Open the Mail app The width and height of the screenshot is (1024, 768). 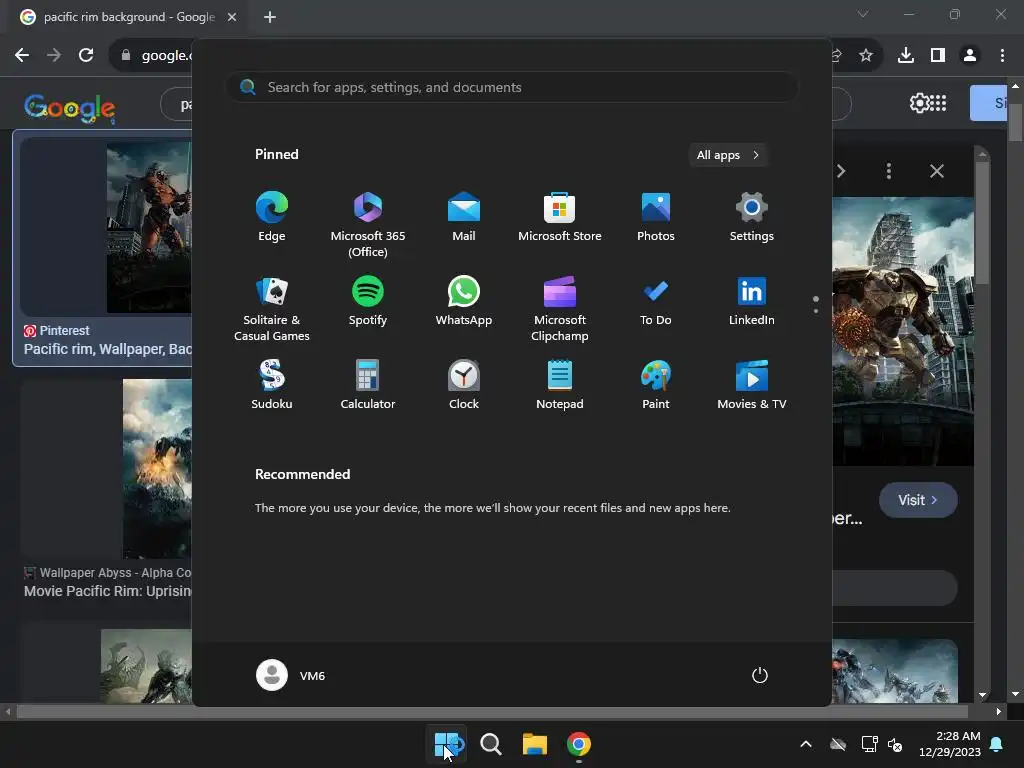click(x=464, y=217)
